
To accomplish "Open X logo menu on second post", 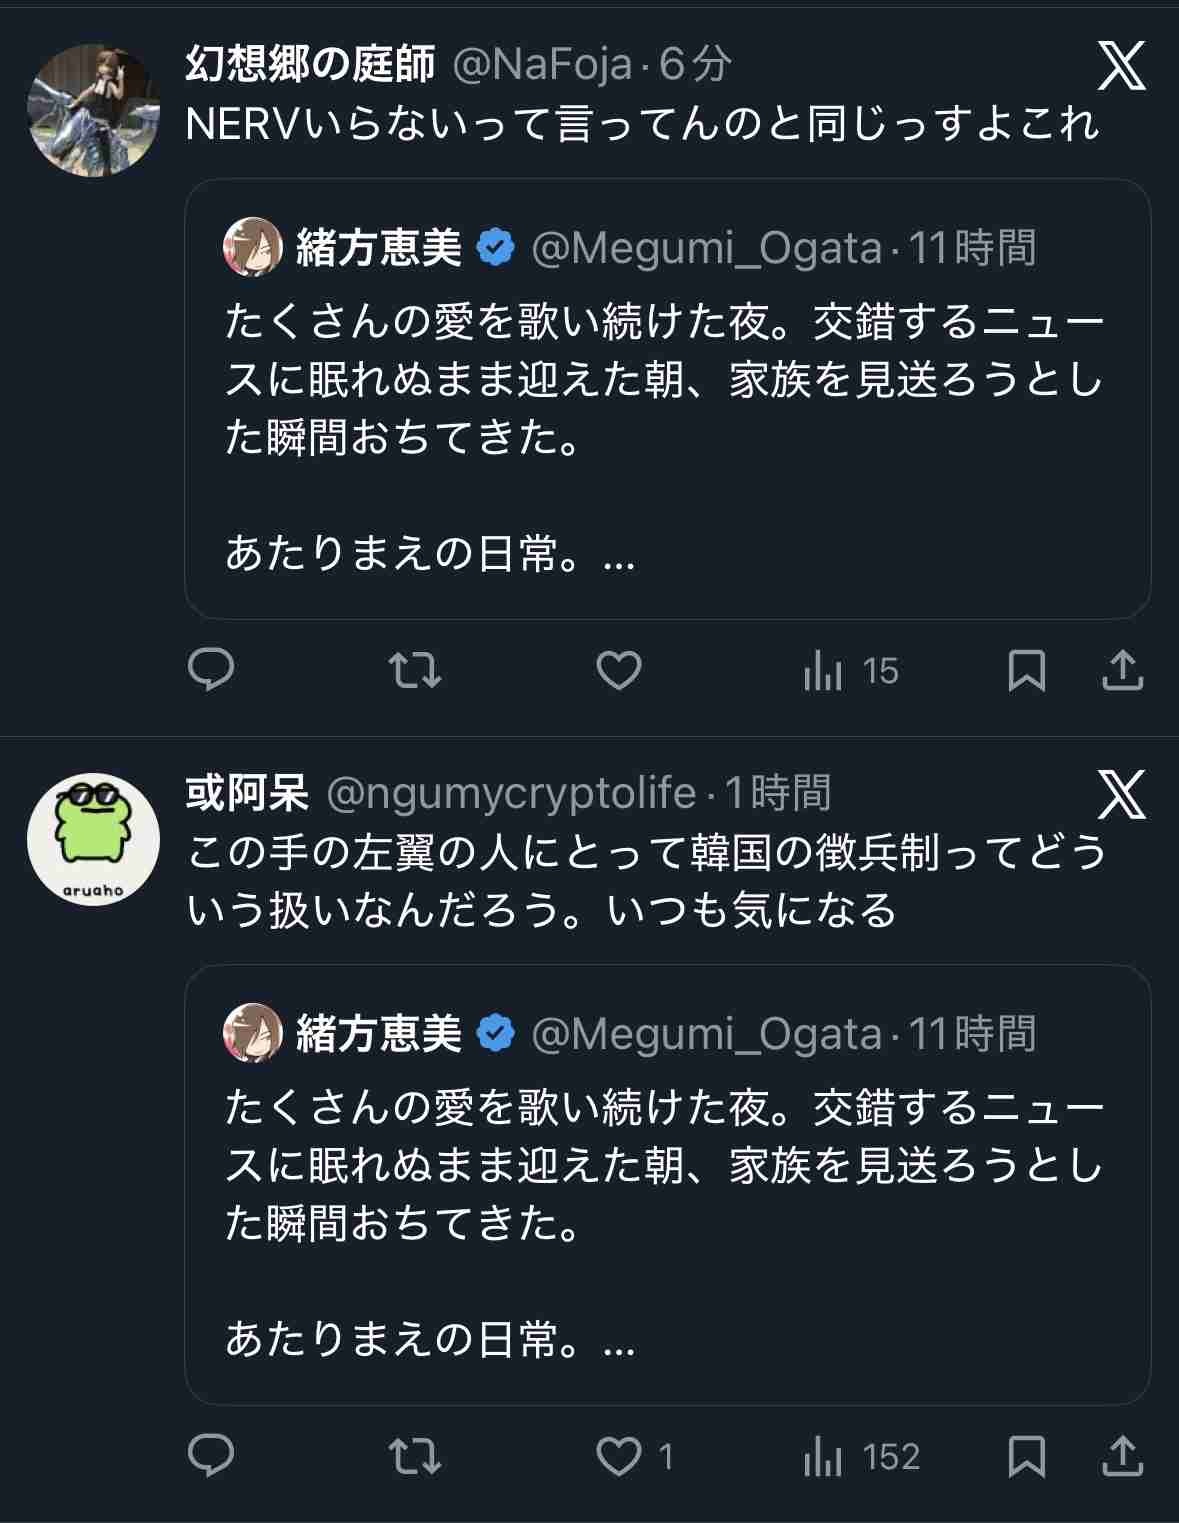I will tap(1122, 795).
